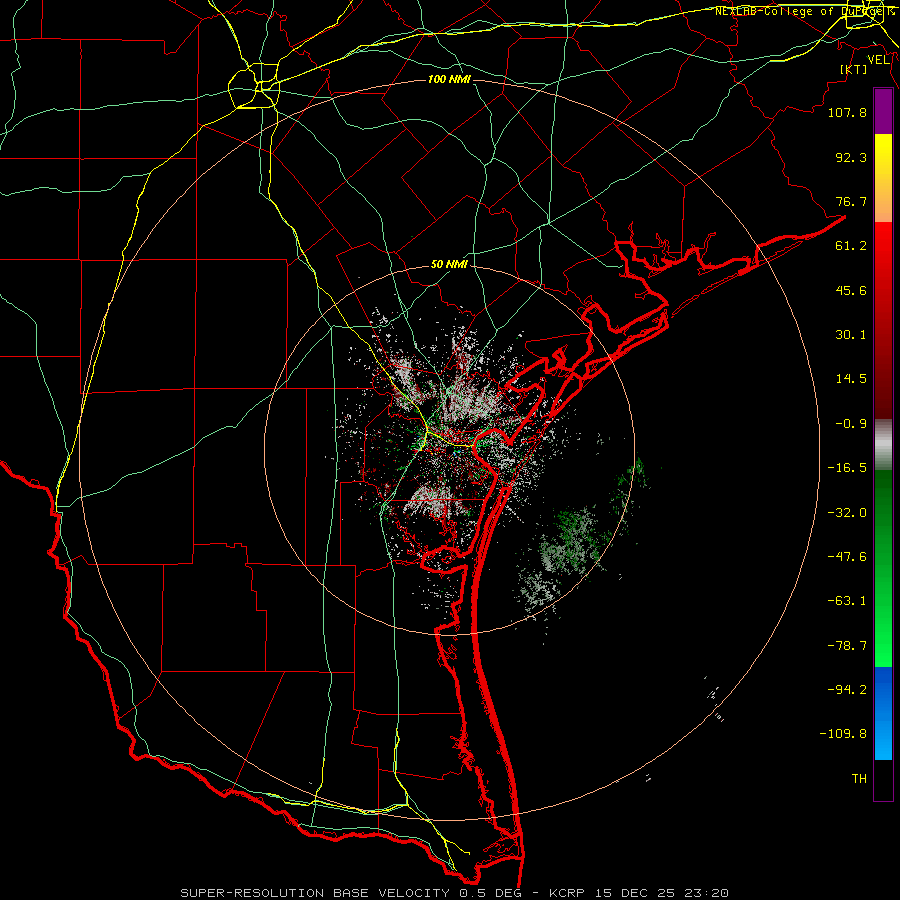Click the -63.1 legend value
The height and width of the screenshot is (900, 900).
click(x=847, y=601)
